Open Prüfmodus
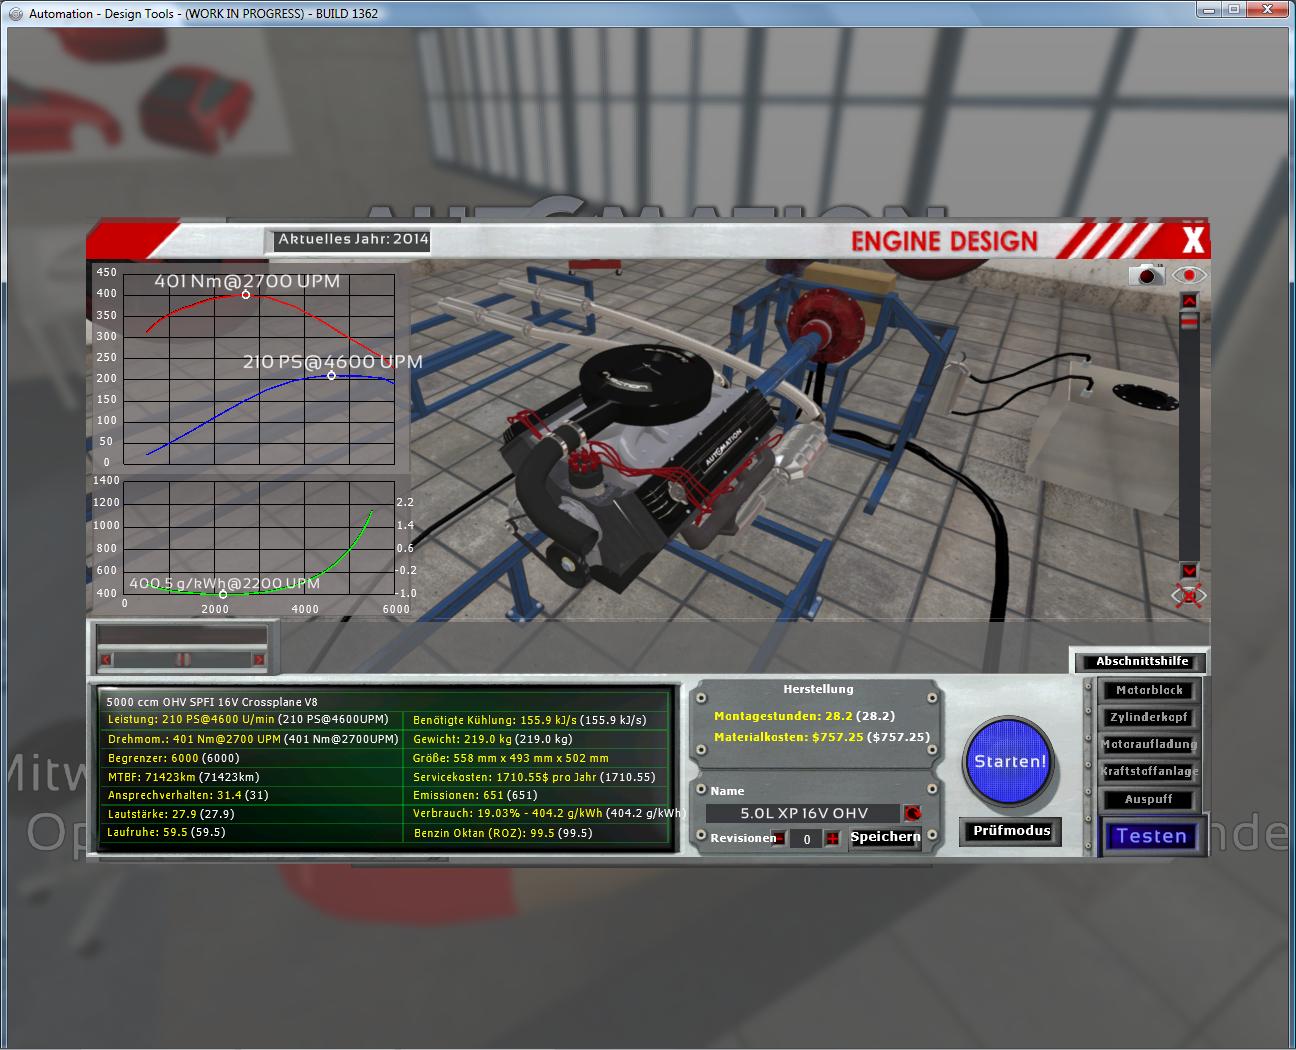Image resolution: width=1296 pixels, height=1050 pixels. click(1012, 831)
